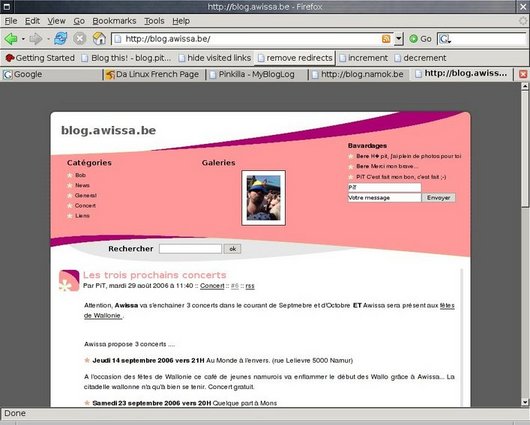Open the search engine selector dropdown

click(445, 39)
